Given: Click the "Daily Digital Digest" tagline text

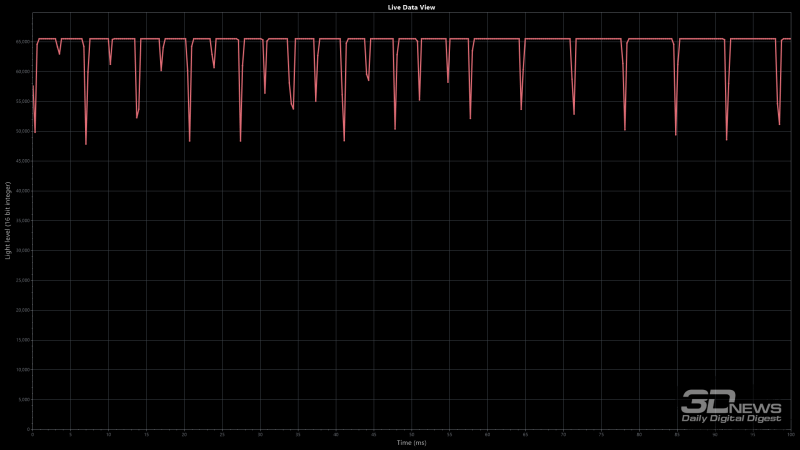Looking at the screenshot, I should point(732,418).
